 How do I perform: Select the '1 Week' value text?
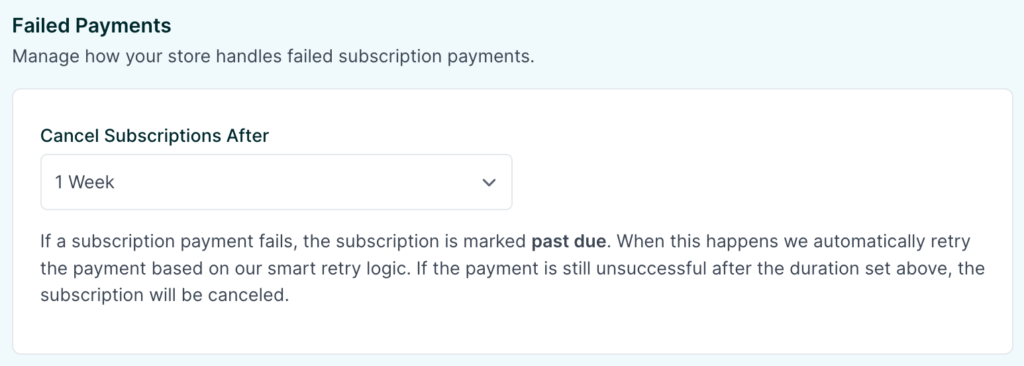[84, 182]
